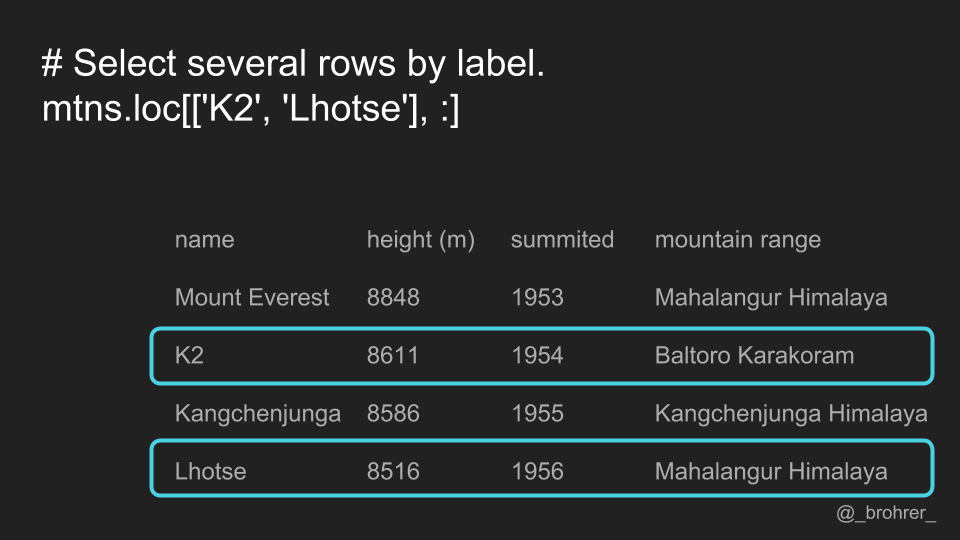
Task: Click the 8516 height value
Action: (x=393, y=471)
